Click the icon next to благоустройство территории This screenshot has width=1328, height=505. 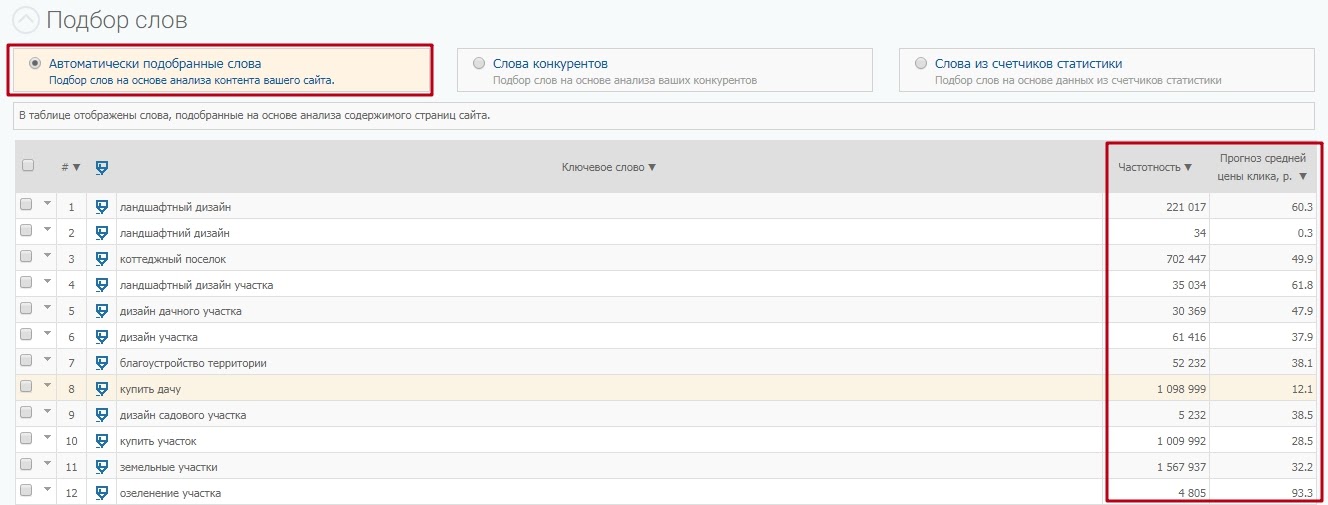tap(101, 363)
